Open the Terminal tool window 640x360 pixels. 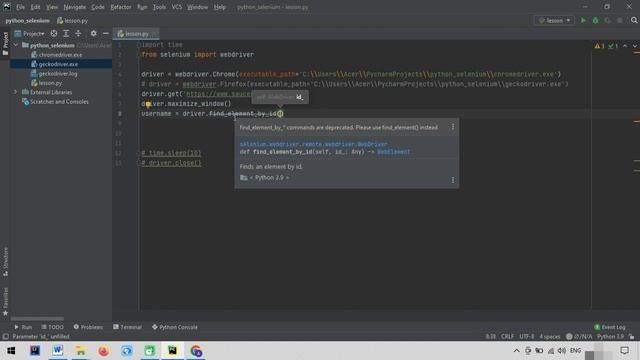[127, 327]
